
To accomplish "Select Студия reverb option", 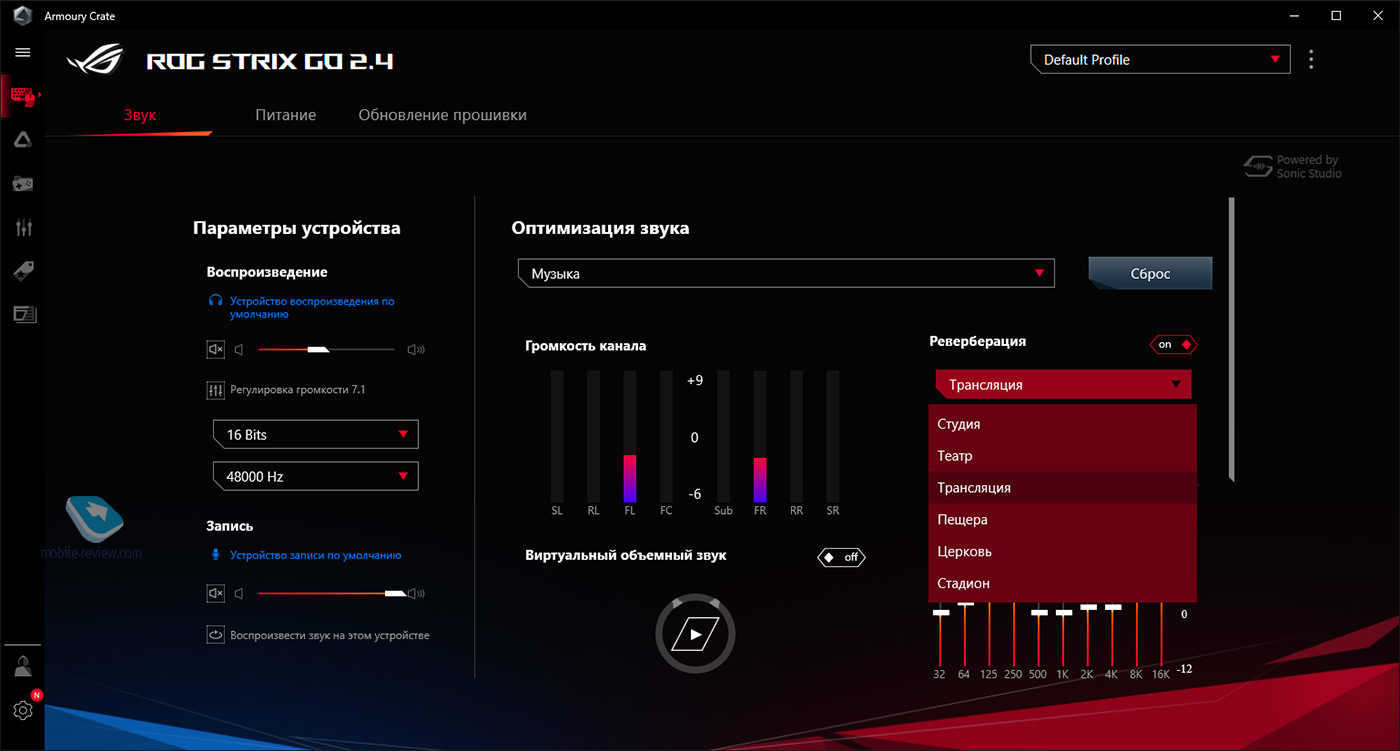I will pyautogui.click(x=1062, y=424).
